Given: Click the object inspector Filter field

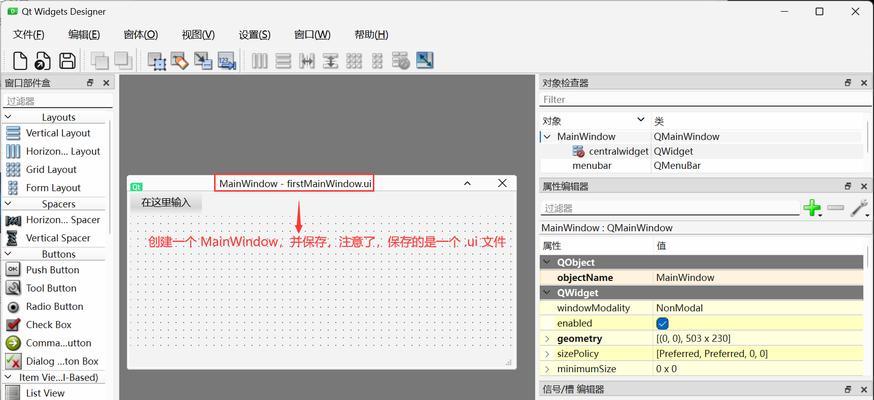Looking at the screenshot, I should tap(705, 100).
